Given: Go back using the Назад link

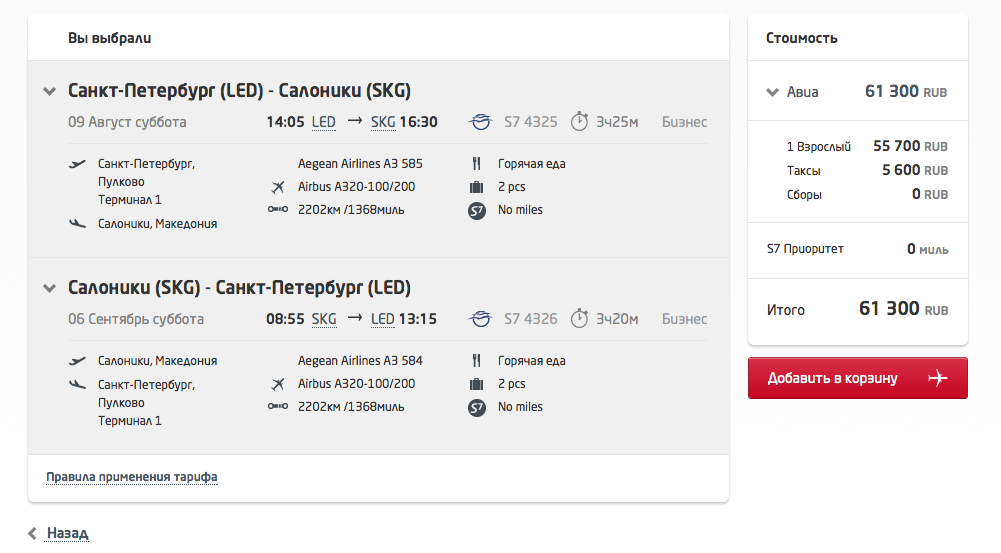Looking at the screenshot, I should pyautogui.click(x=68, y=533).
